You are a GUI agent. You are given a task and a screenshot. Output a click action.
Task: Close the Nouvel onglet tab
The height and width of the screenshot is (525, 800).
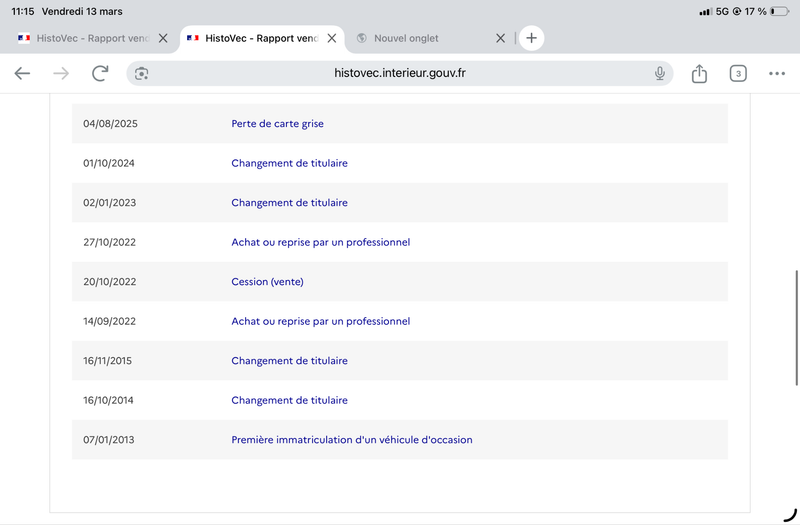pyautogui.click(x=501, y=38)
